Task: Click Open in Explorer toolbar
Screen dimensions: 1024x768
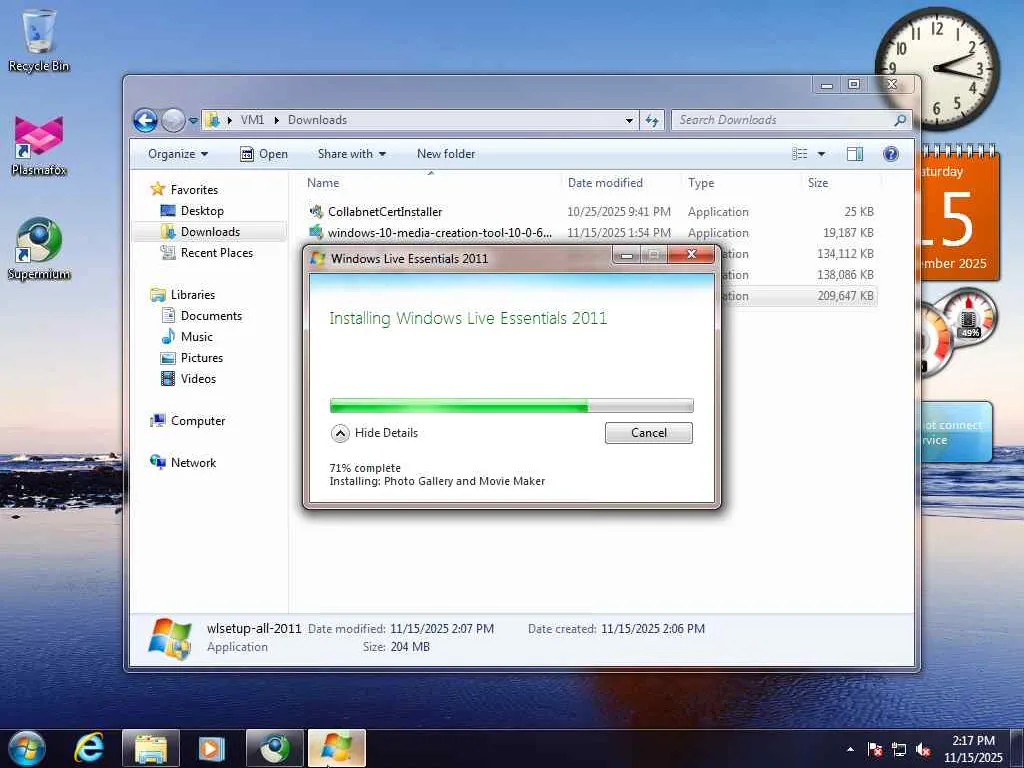Action: (x=264, y=154)
